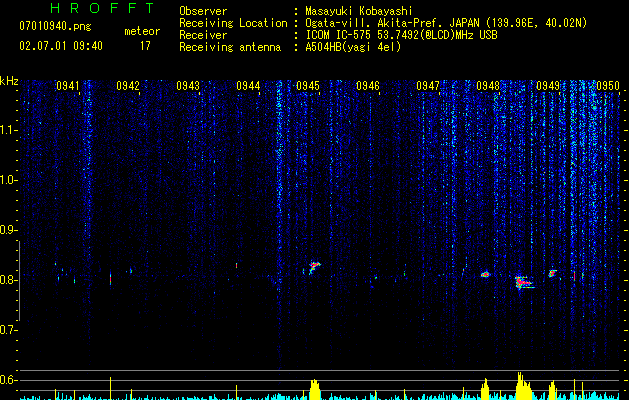This screenshot has width=629, height=400.
Task: Click the 0.7 kHz axis label
Action: tap(8, 330)
